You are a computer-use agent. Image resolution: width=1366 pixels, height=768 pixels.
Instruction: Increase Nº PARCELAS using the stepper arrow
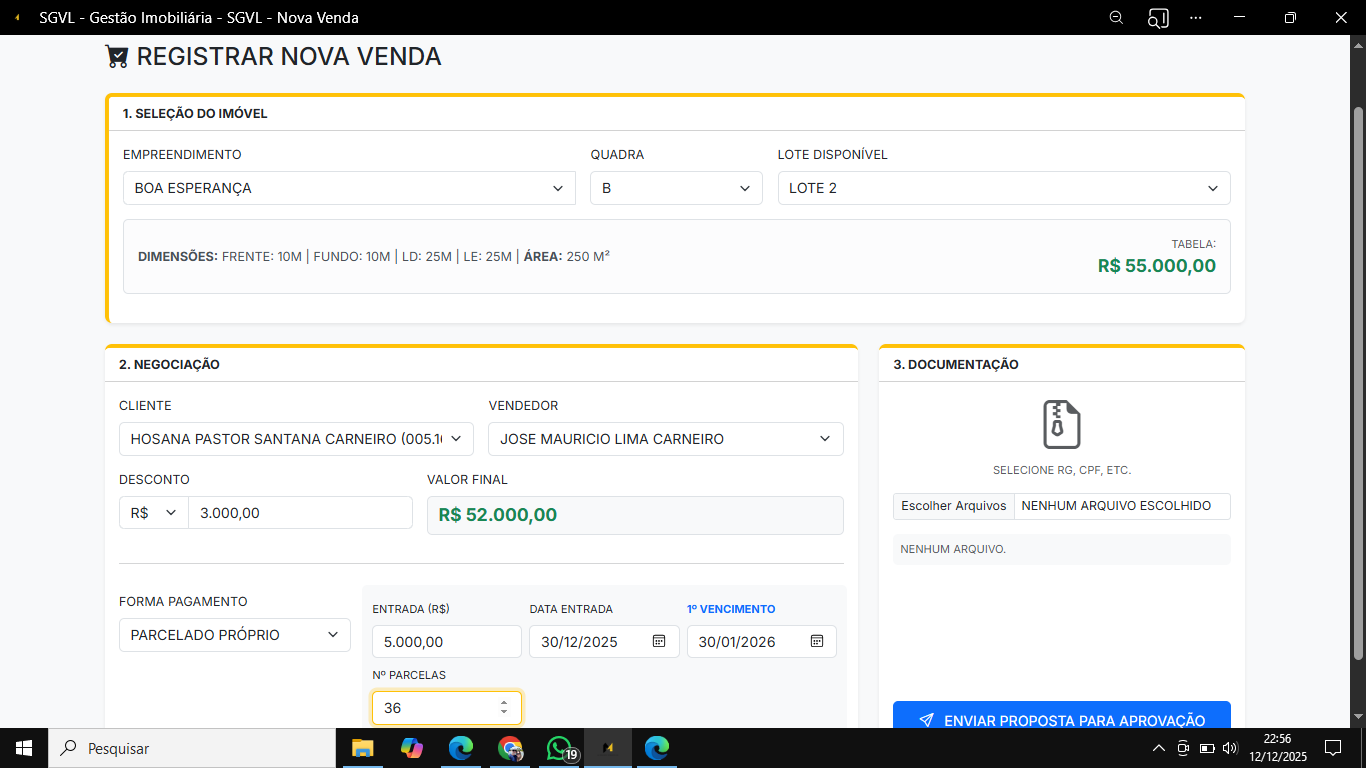point(503,702)
